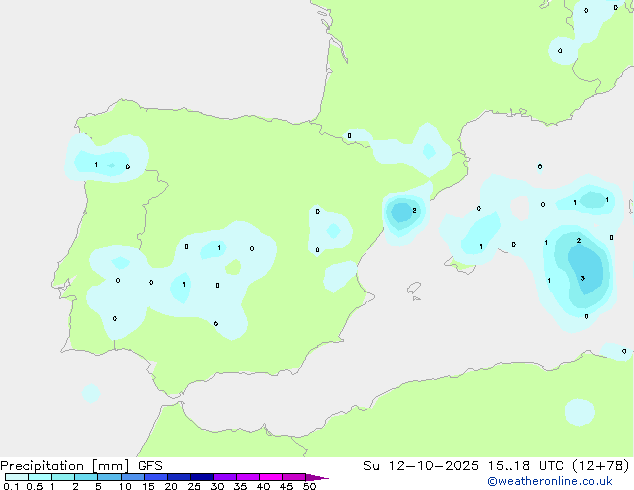Image resolution: width=634 pixels, height=490 pixels.
Task: Click the 40–45 mm magenta legend swatch
Action: (x=271, y=477)
